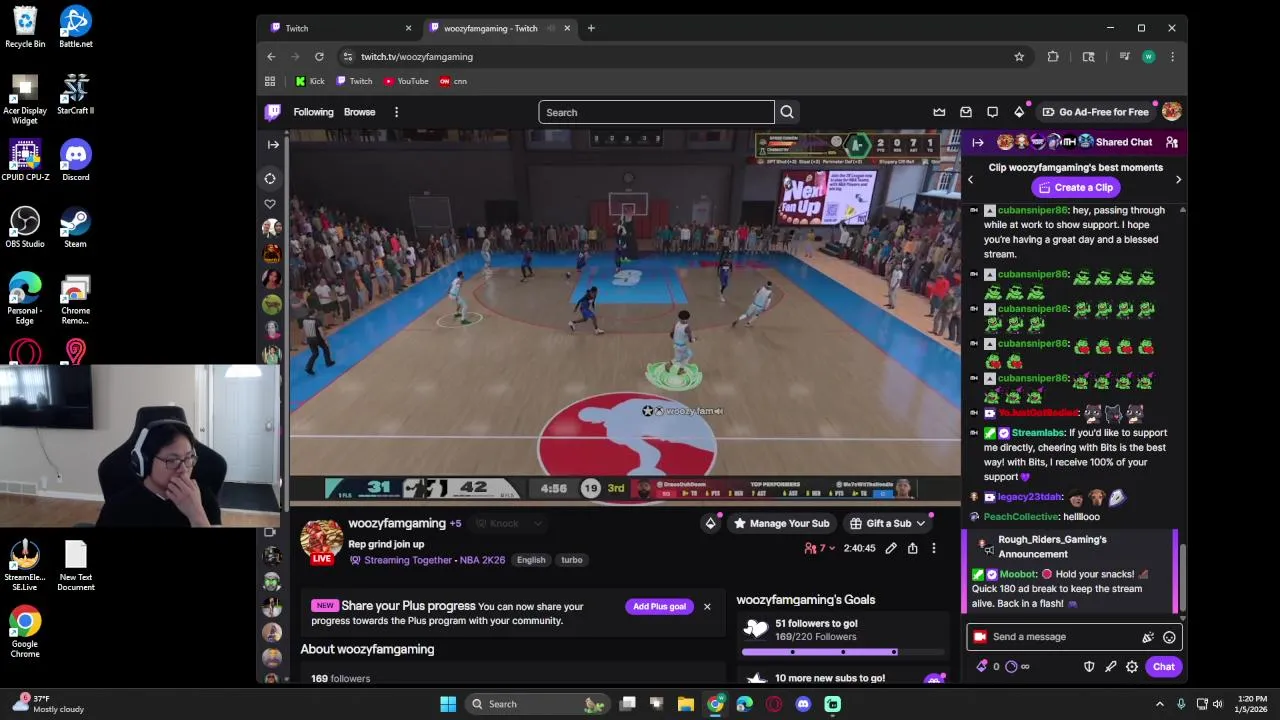
Task: Open Twitch Prime Loot crown icon
Action: [x=939, y=112]
